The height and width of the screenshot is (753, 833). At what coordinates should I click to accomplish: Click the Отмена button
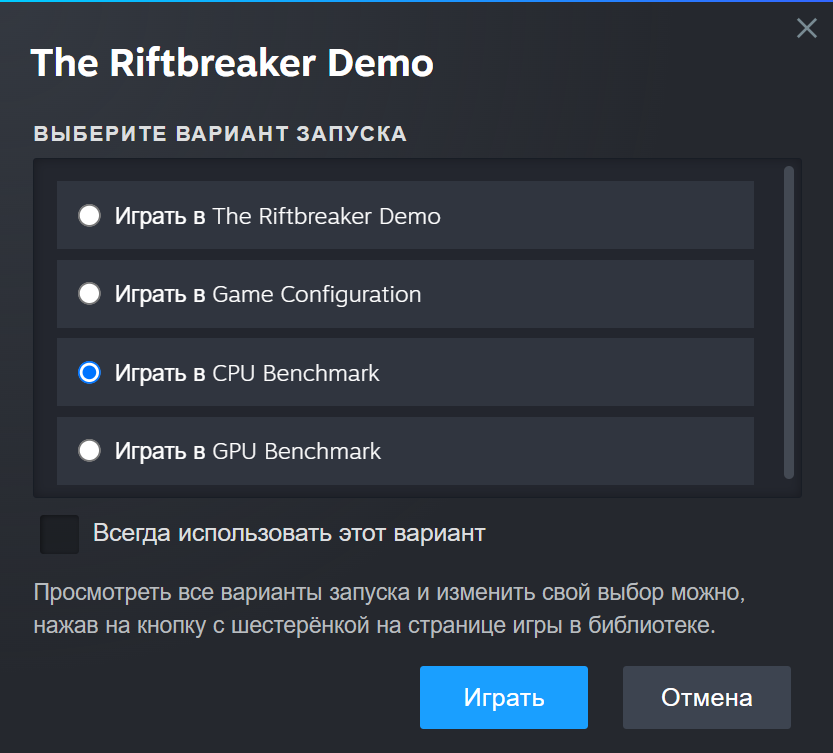tap(707, 697)
